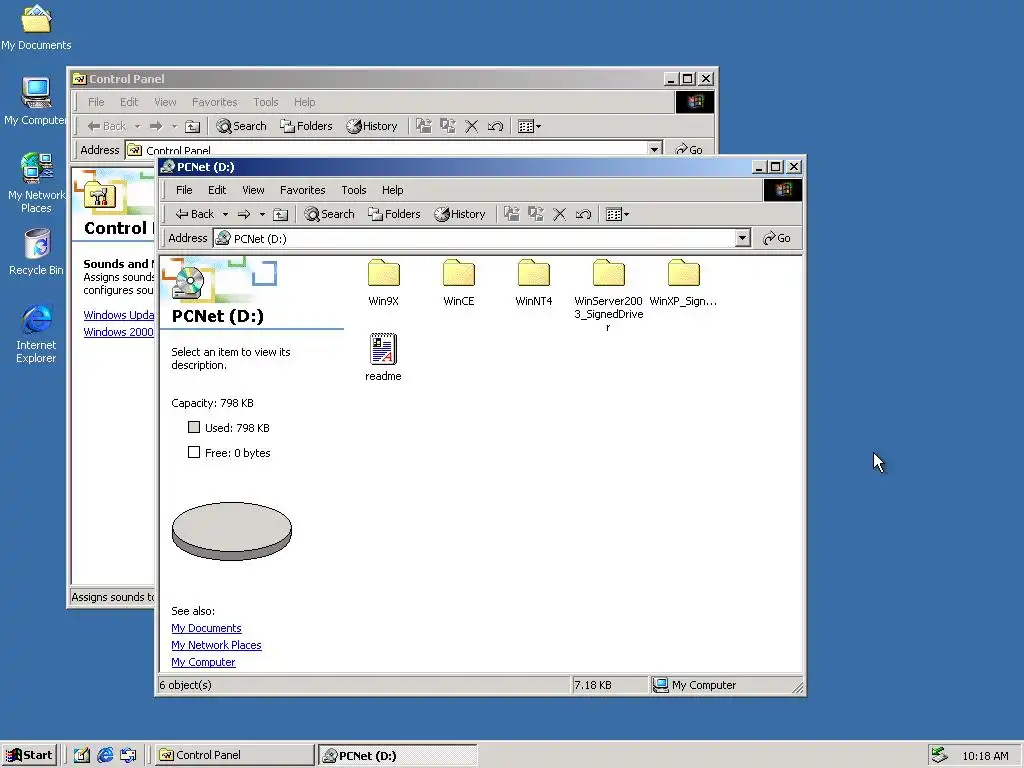Open the WinCE folder
This screenshot has height=768, width=1024.
(458, 282)
